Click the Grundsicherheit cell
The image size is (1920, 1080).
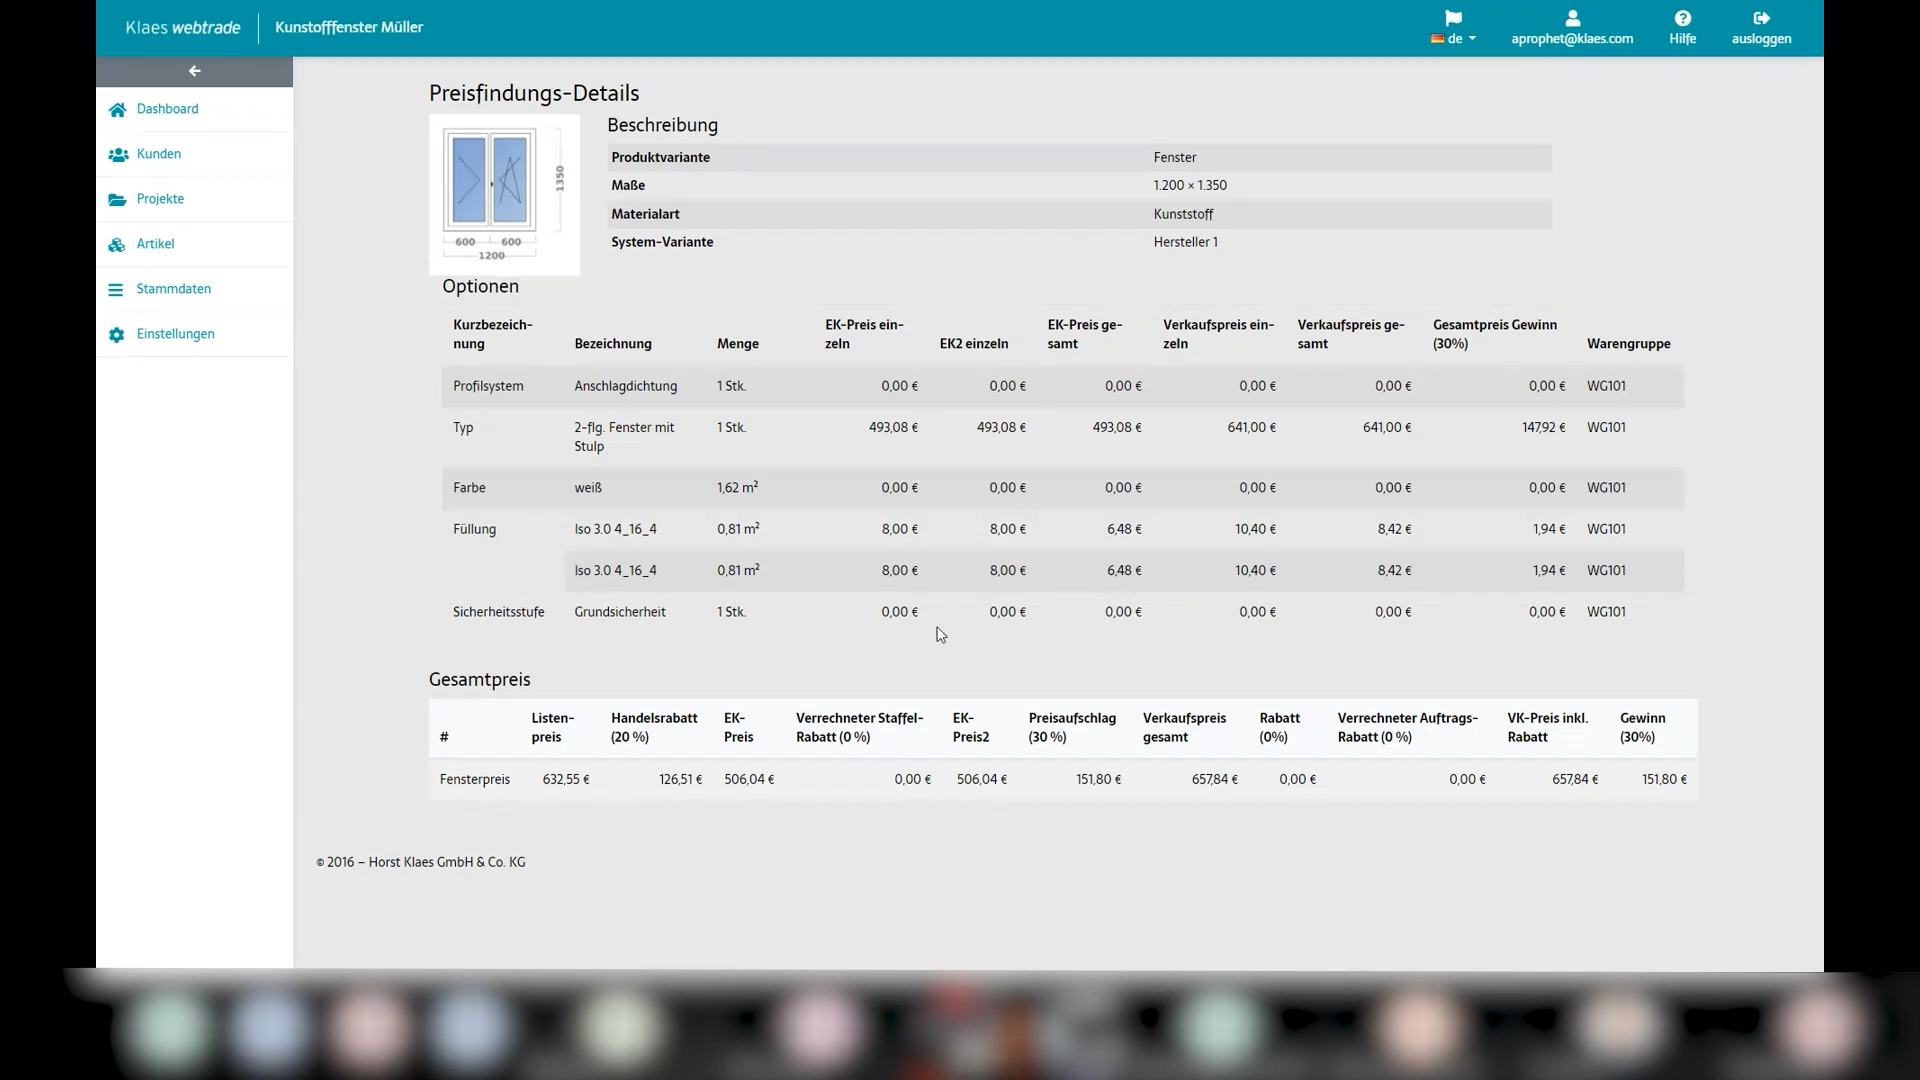(x=620, y=612)
